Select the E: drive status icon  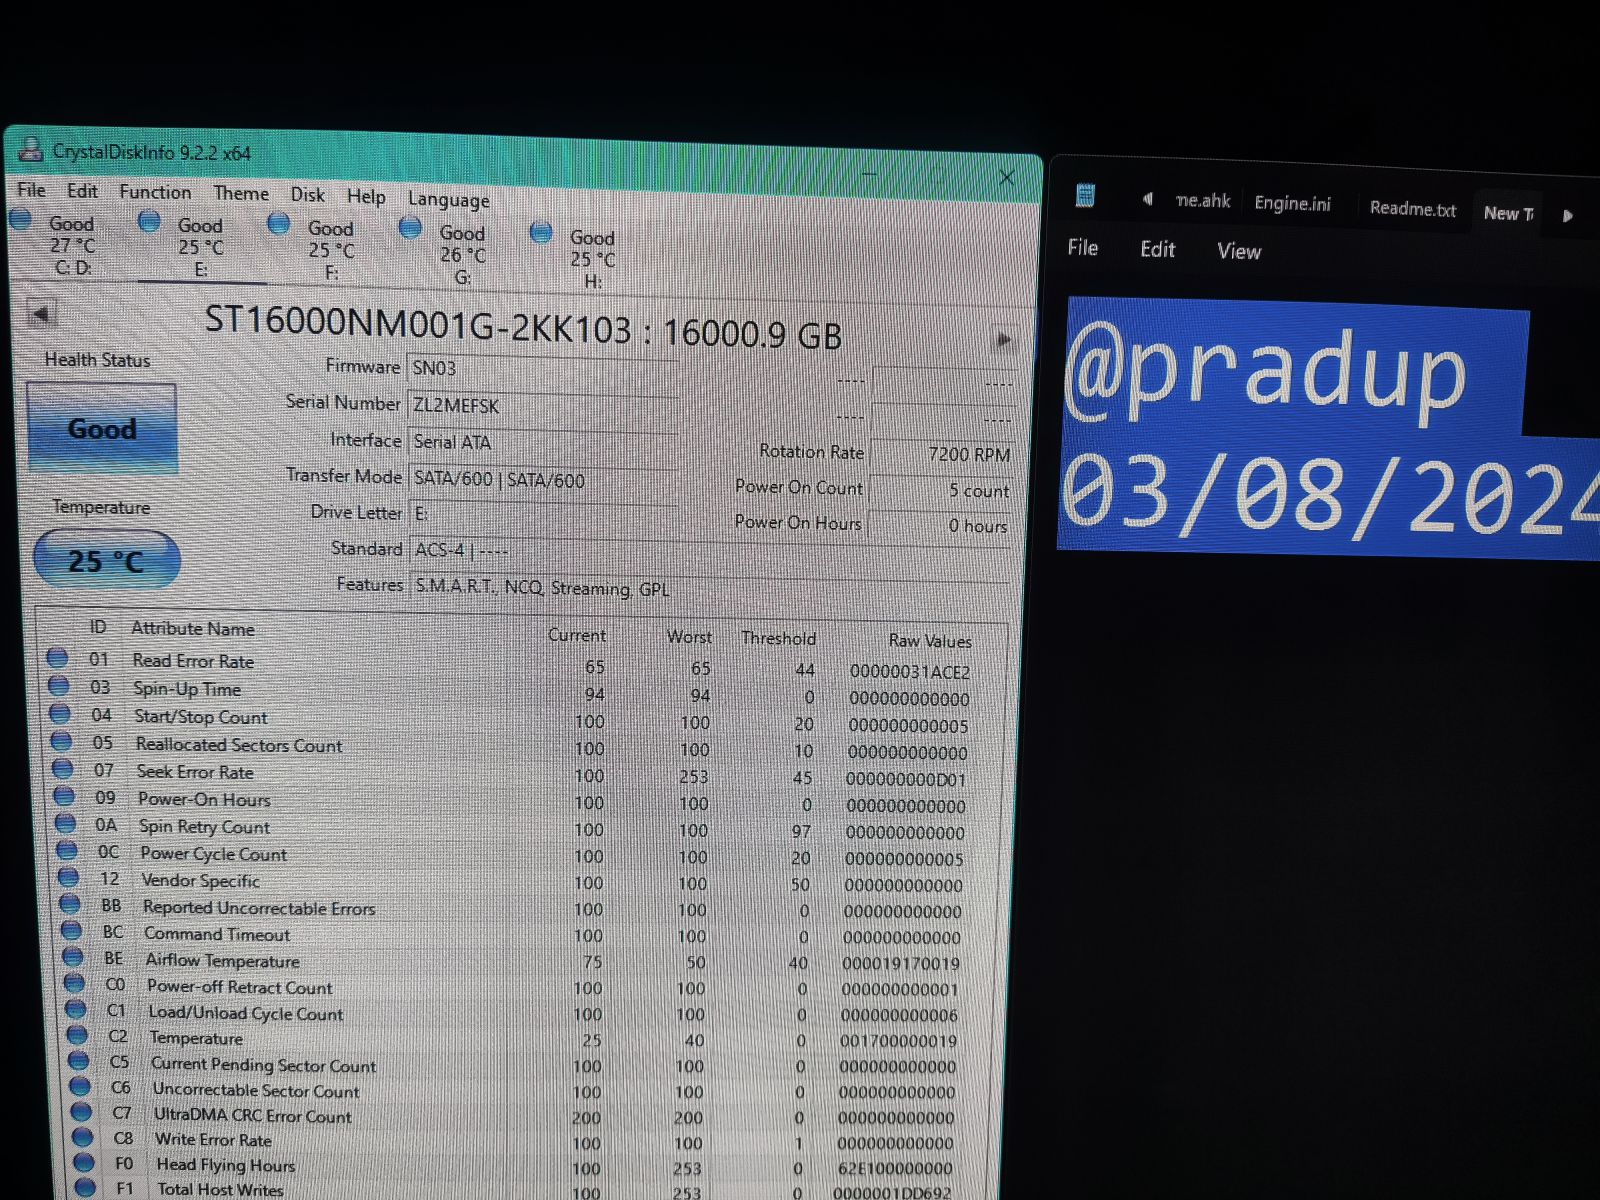click(x=149, y=221)
